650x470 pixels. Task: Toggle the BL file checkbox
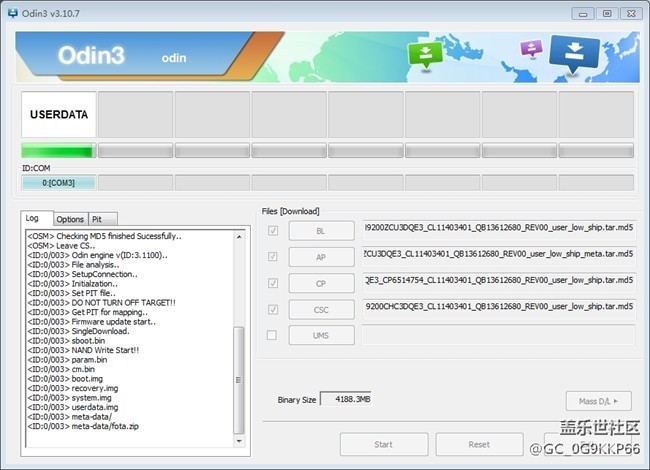(273, 230)
